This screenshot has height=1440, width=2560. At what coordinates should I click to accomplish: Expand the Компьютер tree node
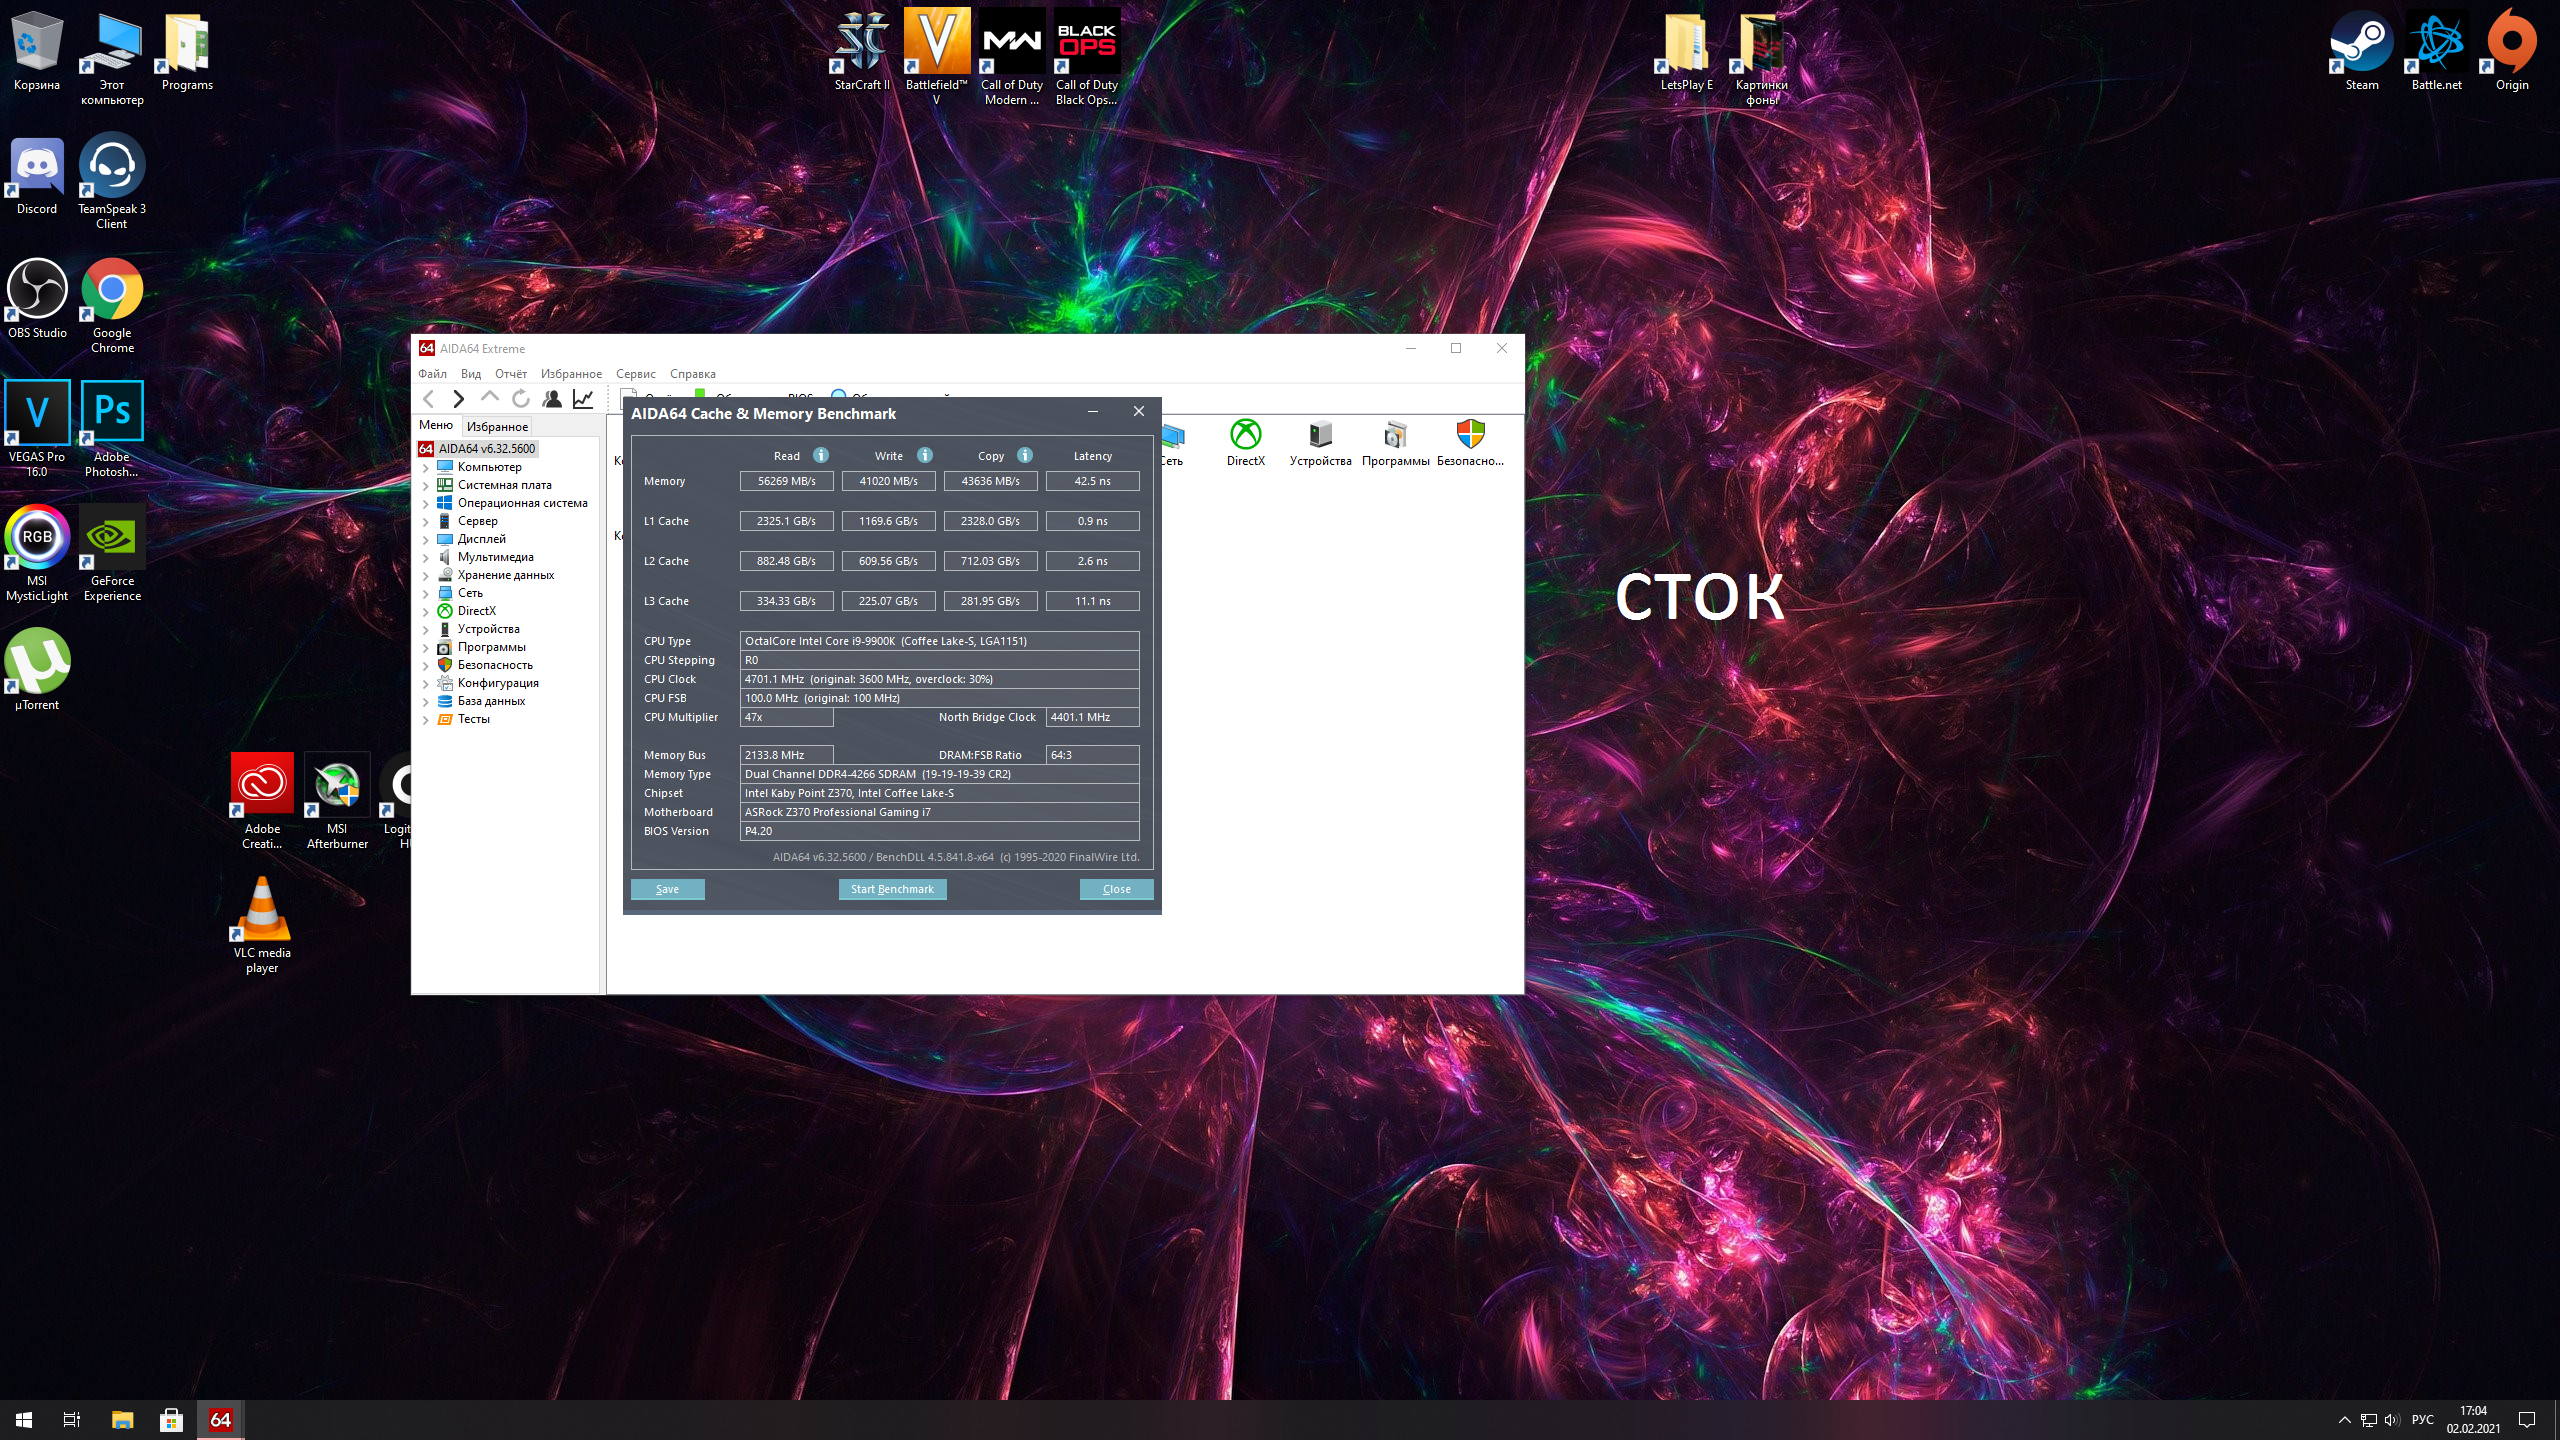coord(426,468)
